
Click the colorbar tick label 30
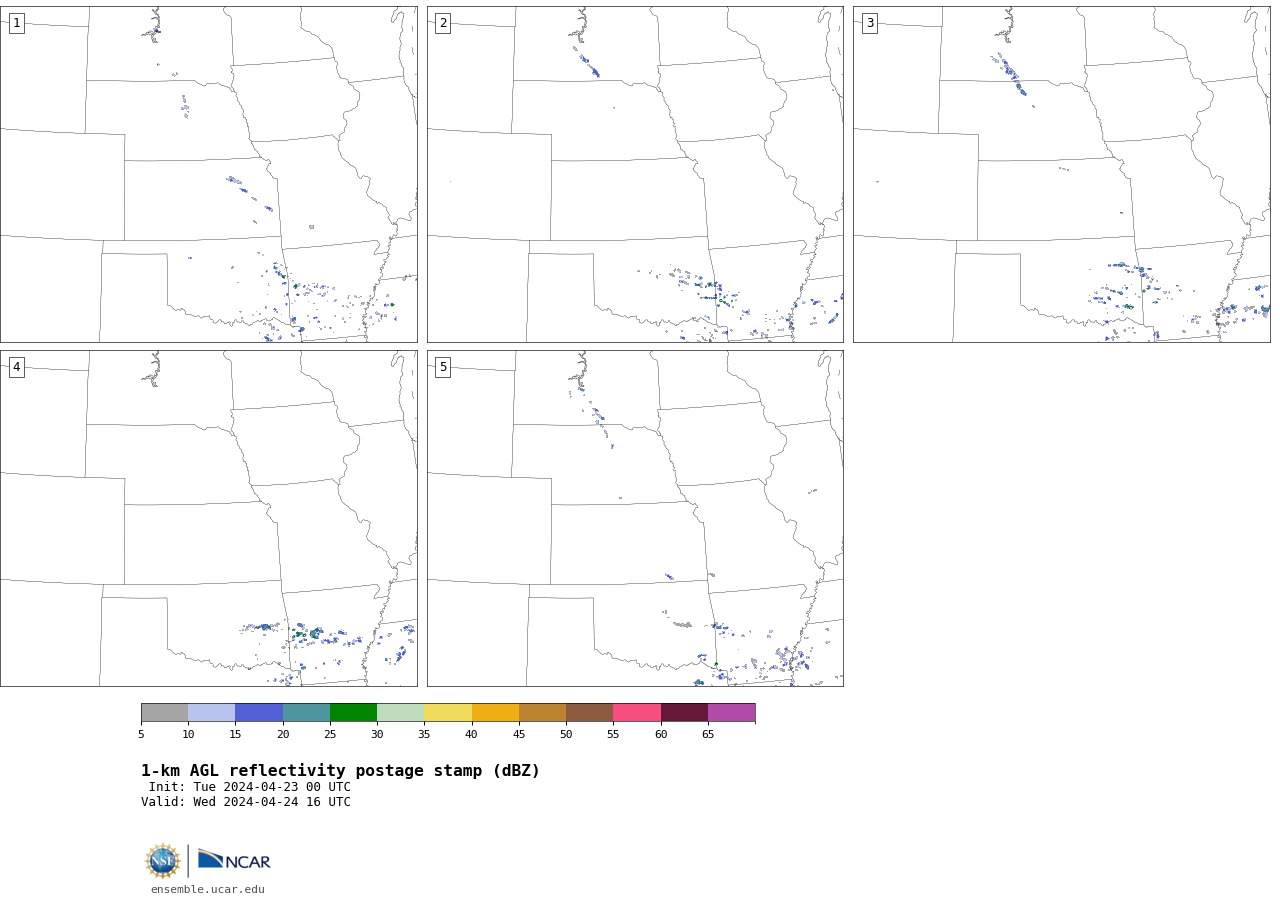(377, 734)
